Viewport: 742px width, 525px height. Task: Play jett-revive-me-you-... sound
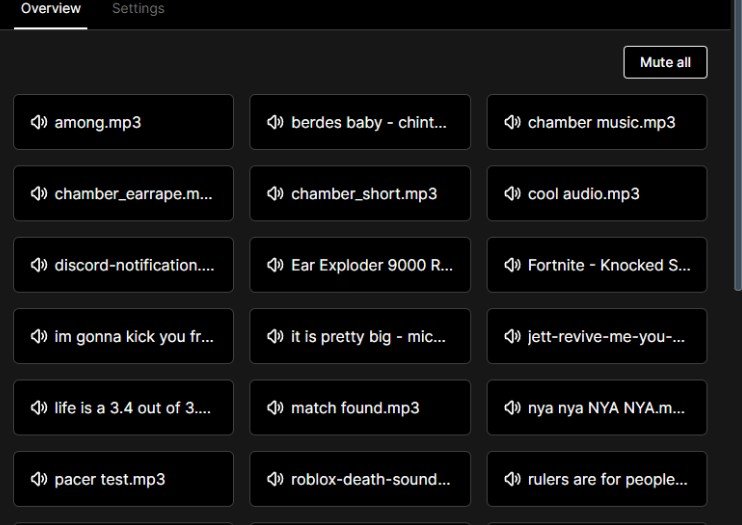pyautogui.click(x=597, y=336)
